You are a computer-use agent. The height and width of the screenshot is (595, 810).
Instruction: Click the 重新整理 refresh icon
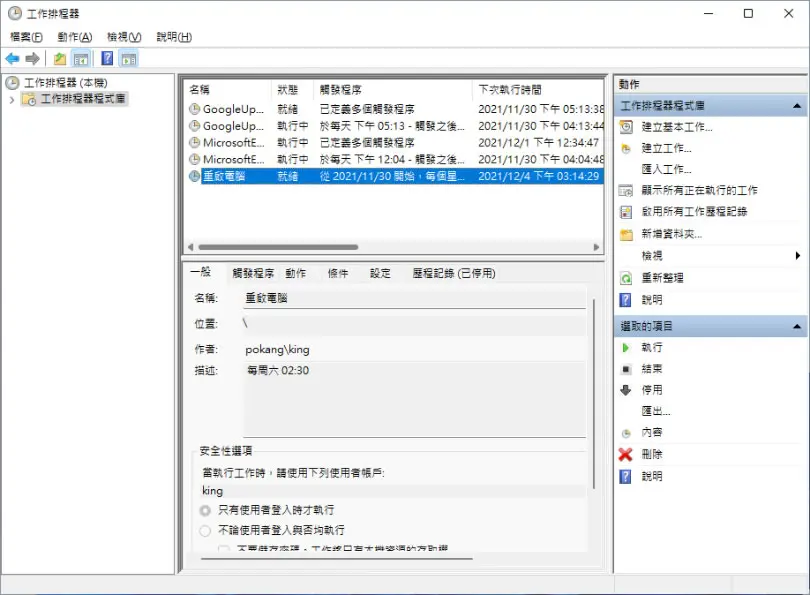(626, 278)
